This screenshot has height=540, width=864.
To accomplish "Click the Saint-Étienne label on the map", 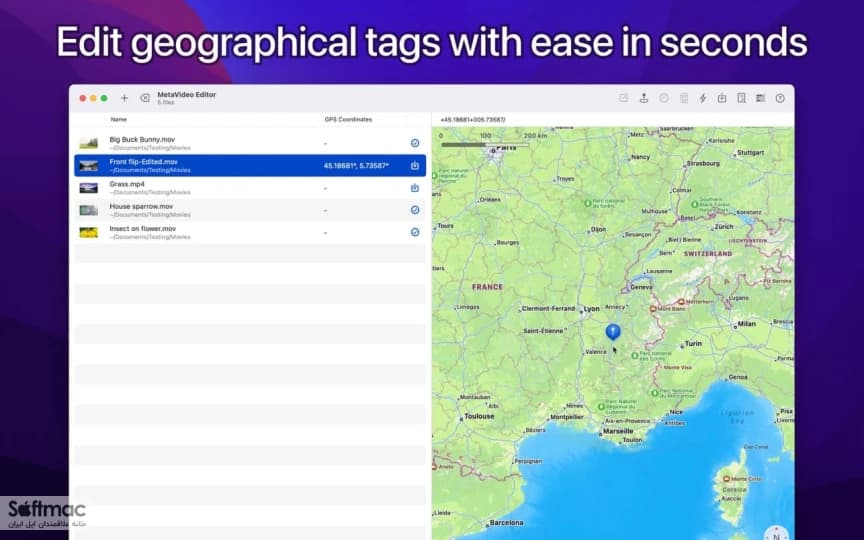I will point(543,331).
